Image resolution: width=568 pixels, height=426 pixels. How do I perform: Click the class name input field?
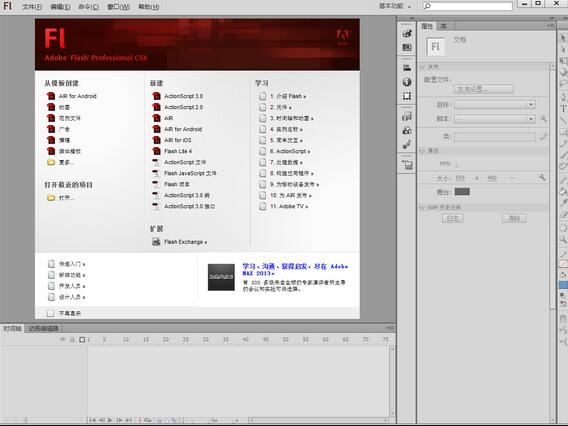[x=494, y=137]
